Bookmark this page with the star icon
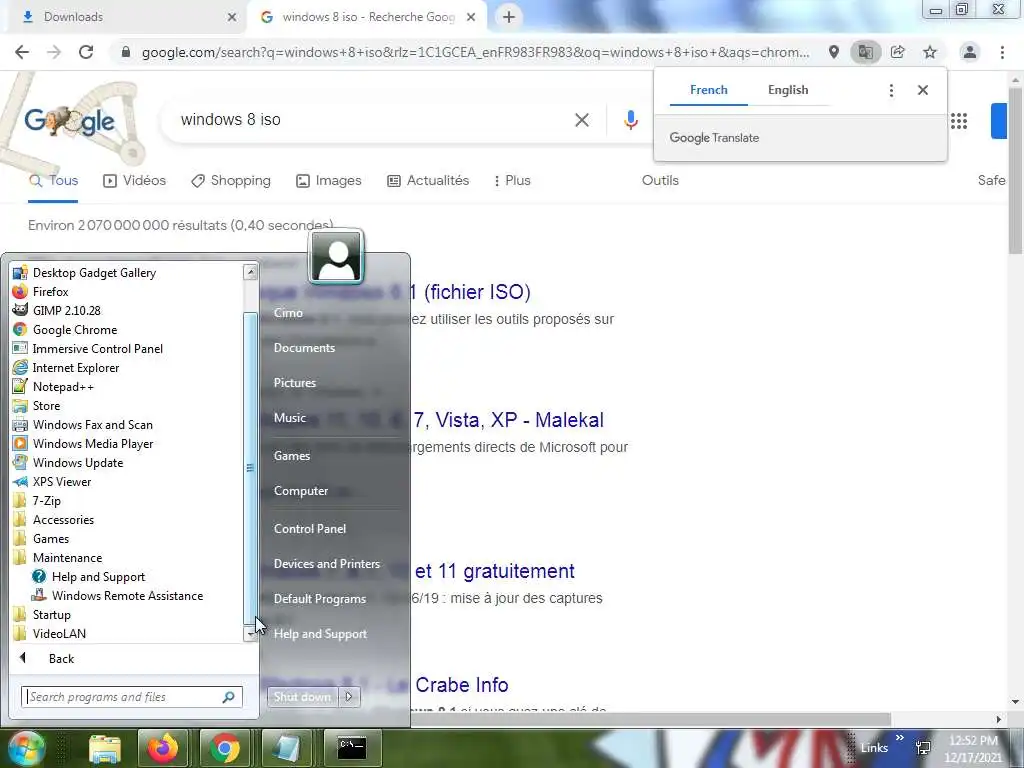The image size is (1024, 768). [930, 52]
